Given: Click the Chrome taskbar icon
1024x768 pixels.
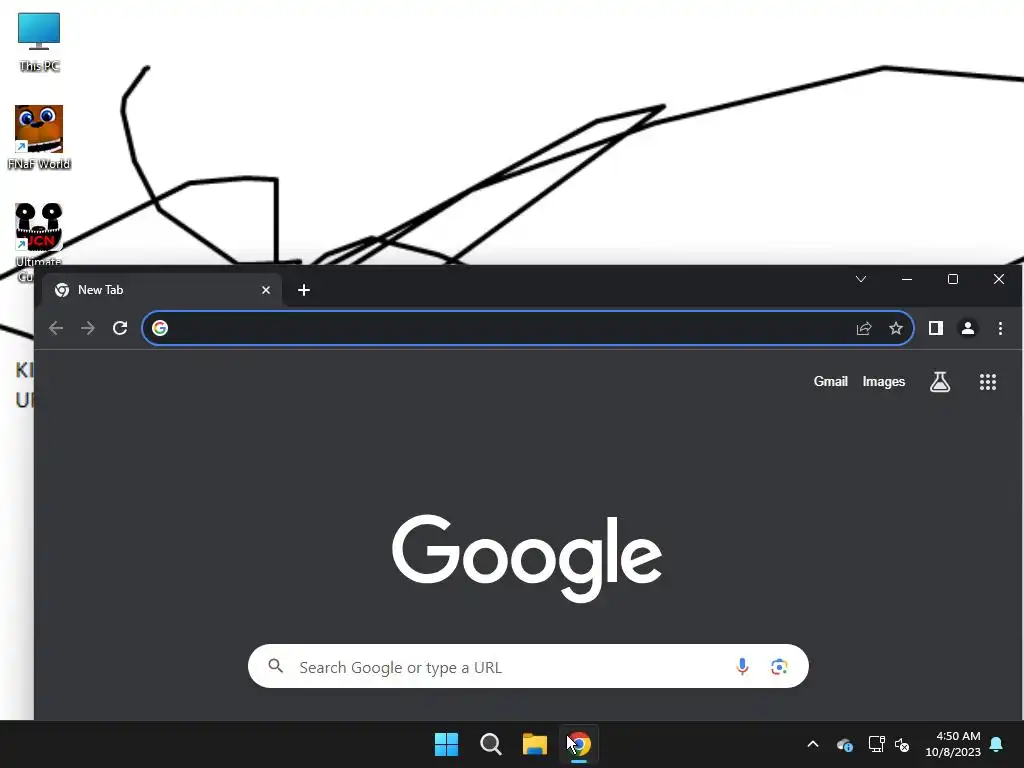Looking at the screenshot, I should [579, 744].
